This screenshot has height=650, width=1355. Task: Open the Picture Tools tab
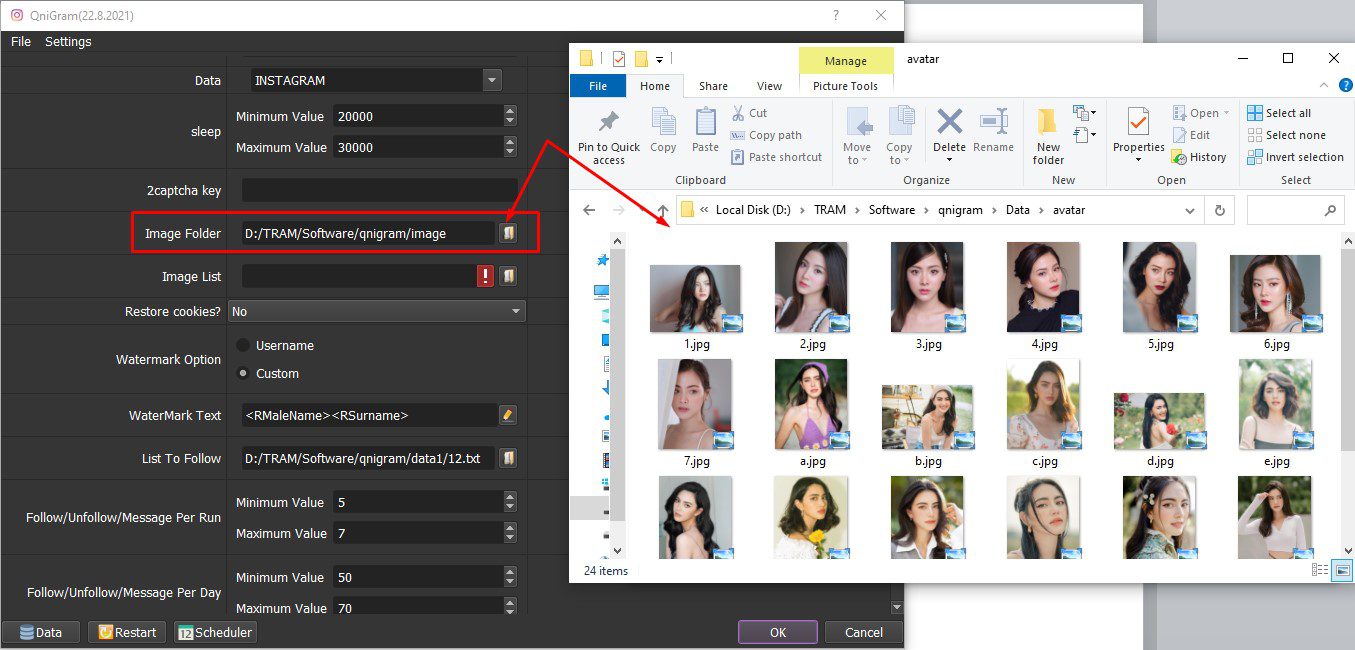845,86
